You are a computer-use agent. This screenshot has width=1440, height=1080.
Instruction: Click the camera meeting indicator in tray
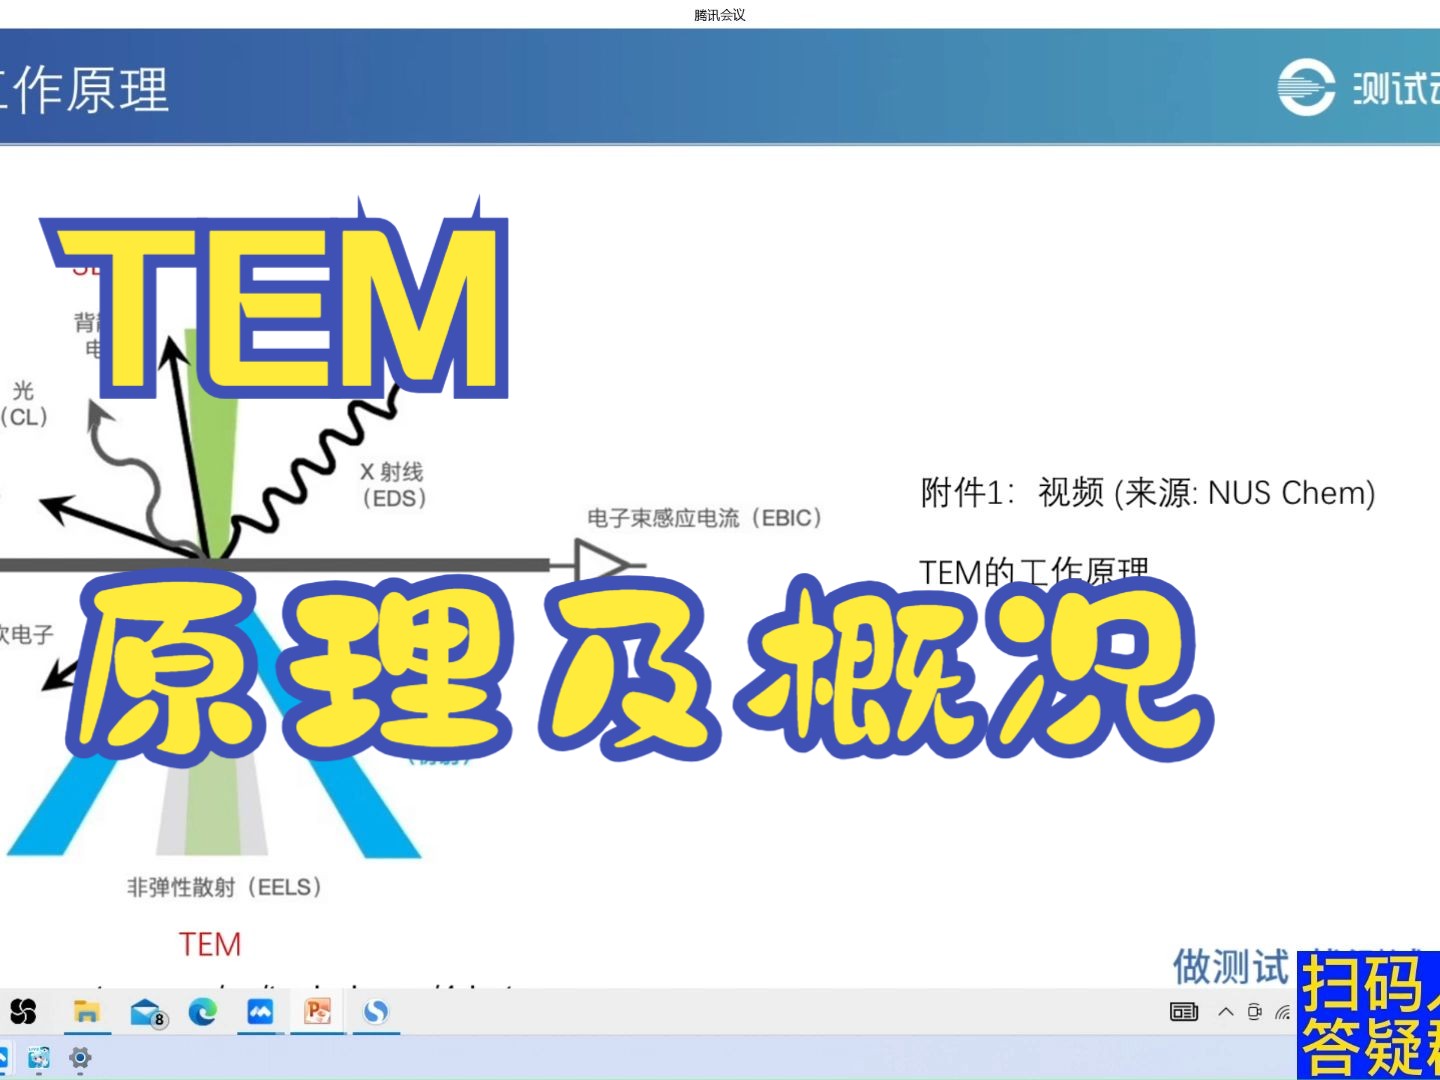[x=1255, y=1012]
